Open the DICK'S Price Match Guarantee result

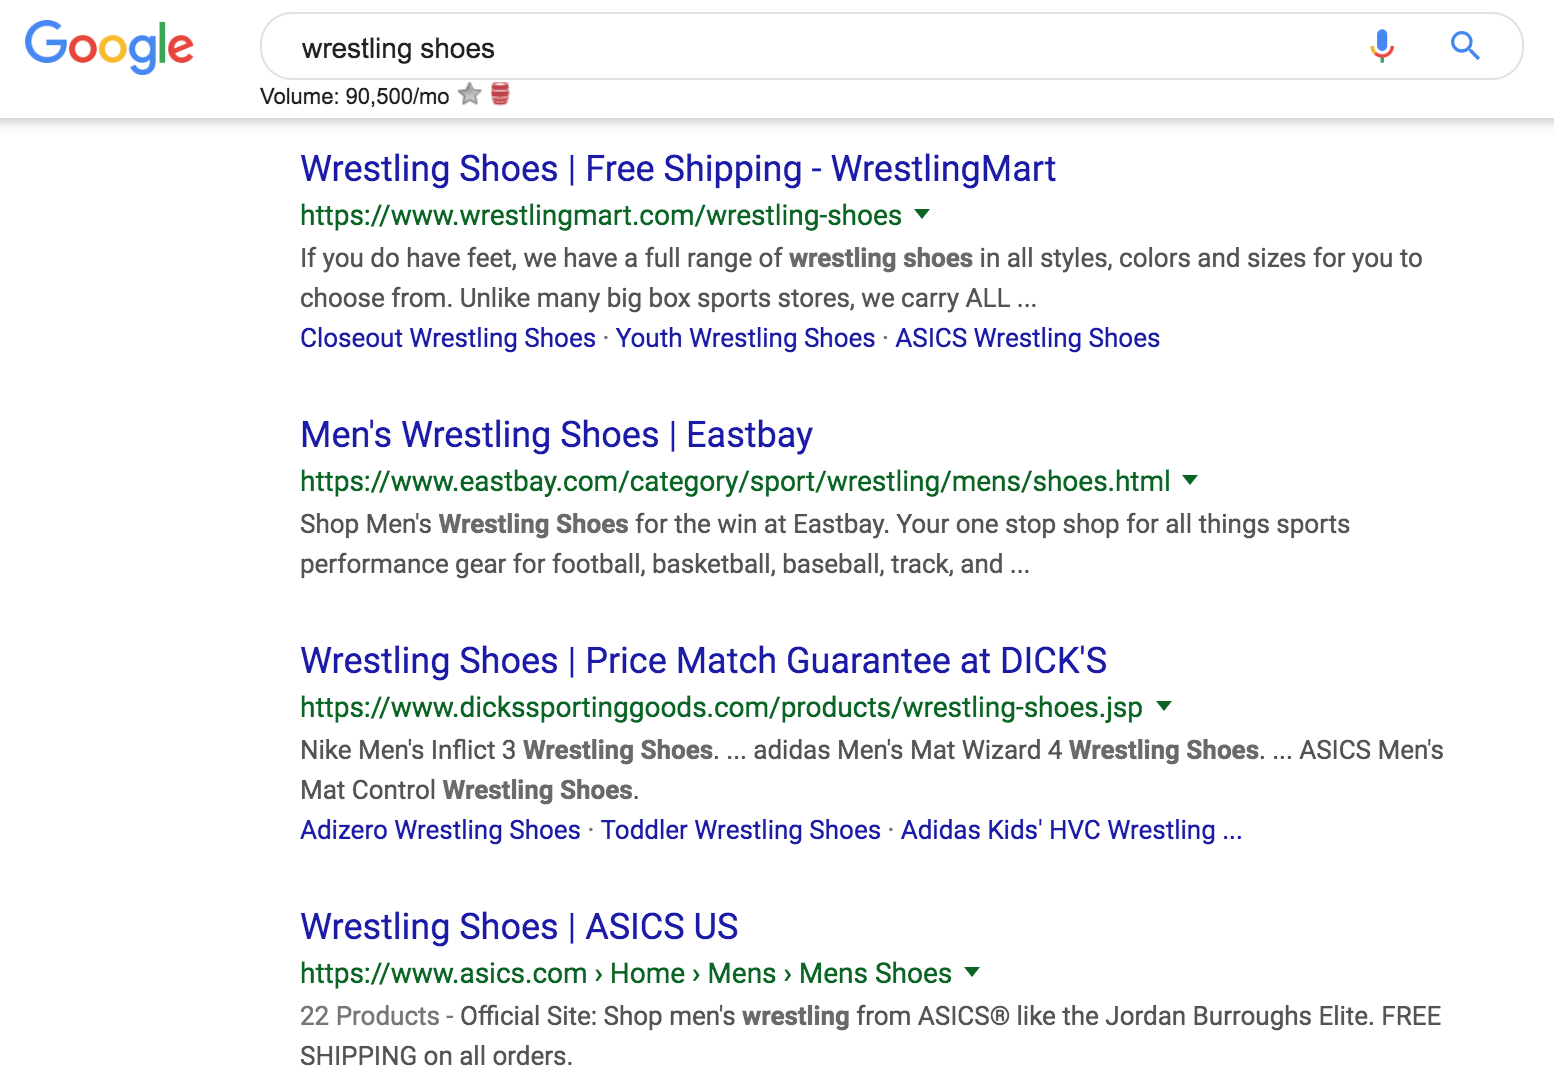pos(703,661)
